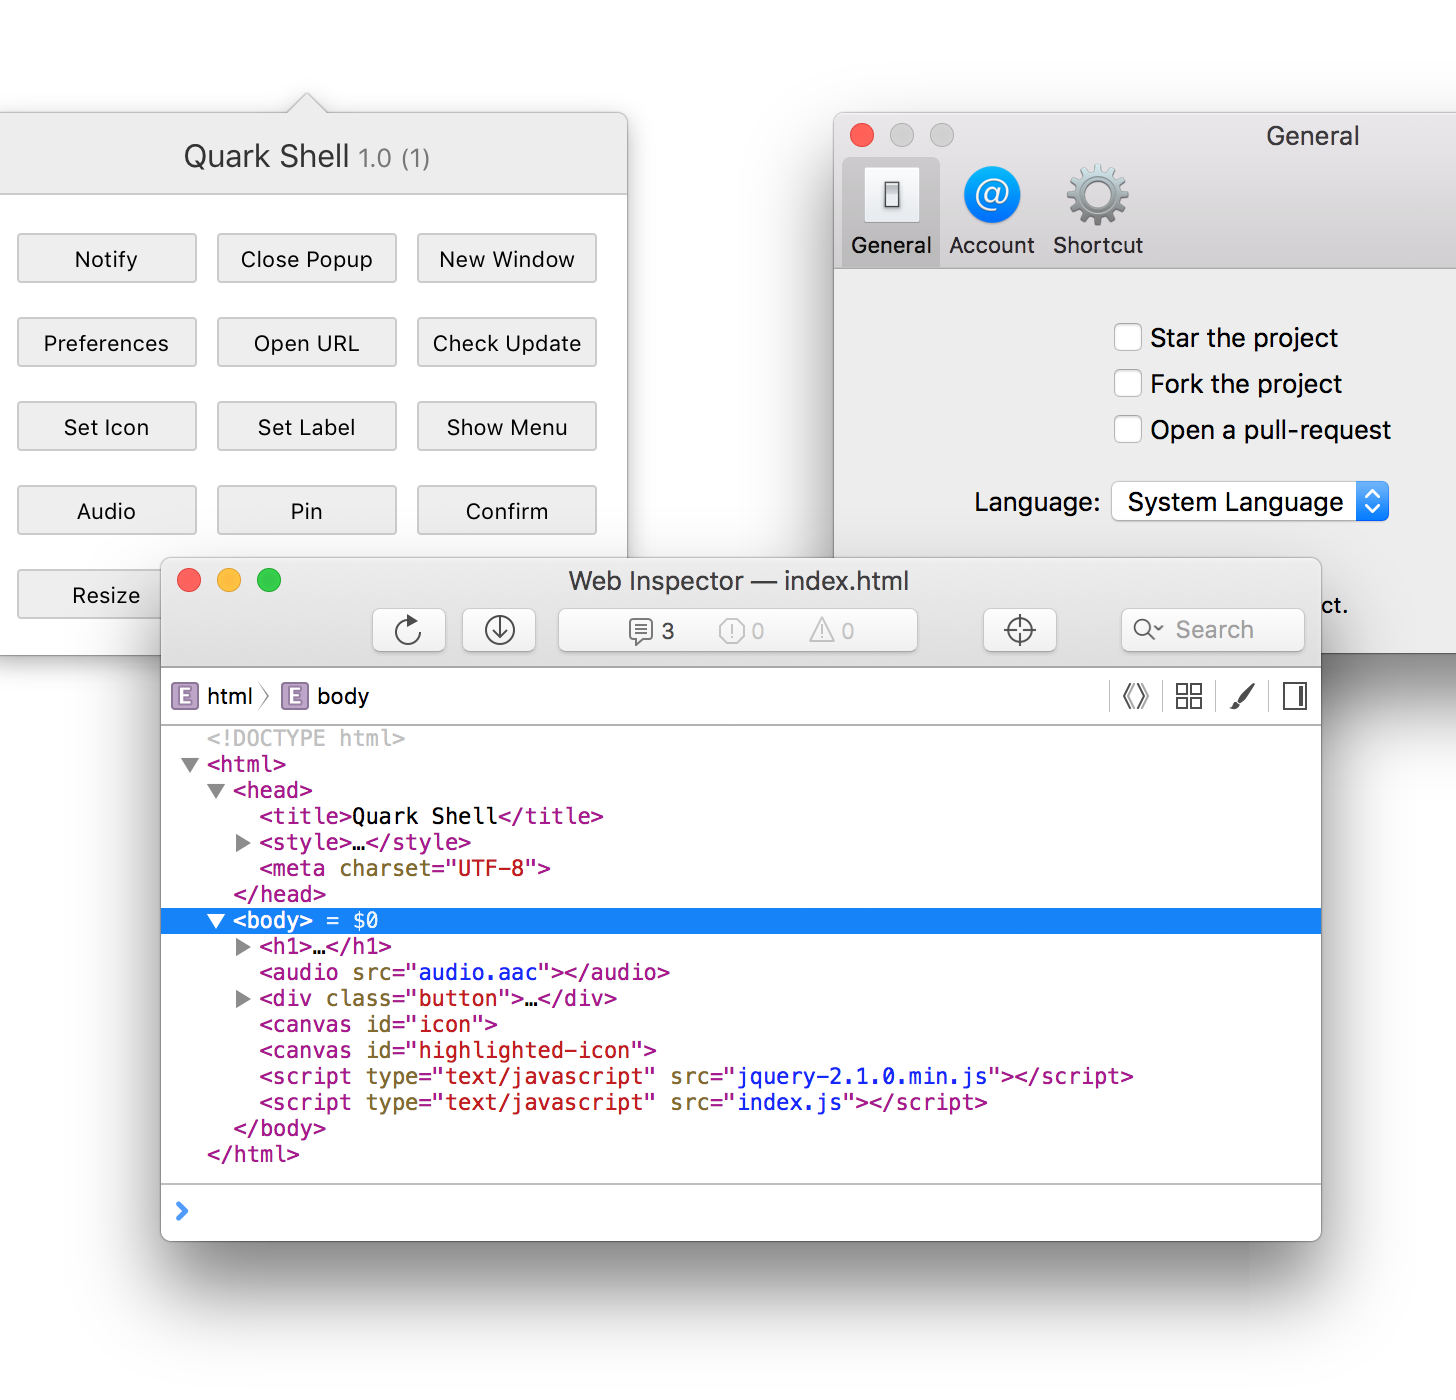Check Open a pull-request option
This screenshot has width=1456, height=1400.
[1128, 429]
